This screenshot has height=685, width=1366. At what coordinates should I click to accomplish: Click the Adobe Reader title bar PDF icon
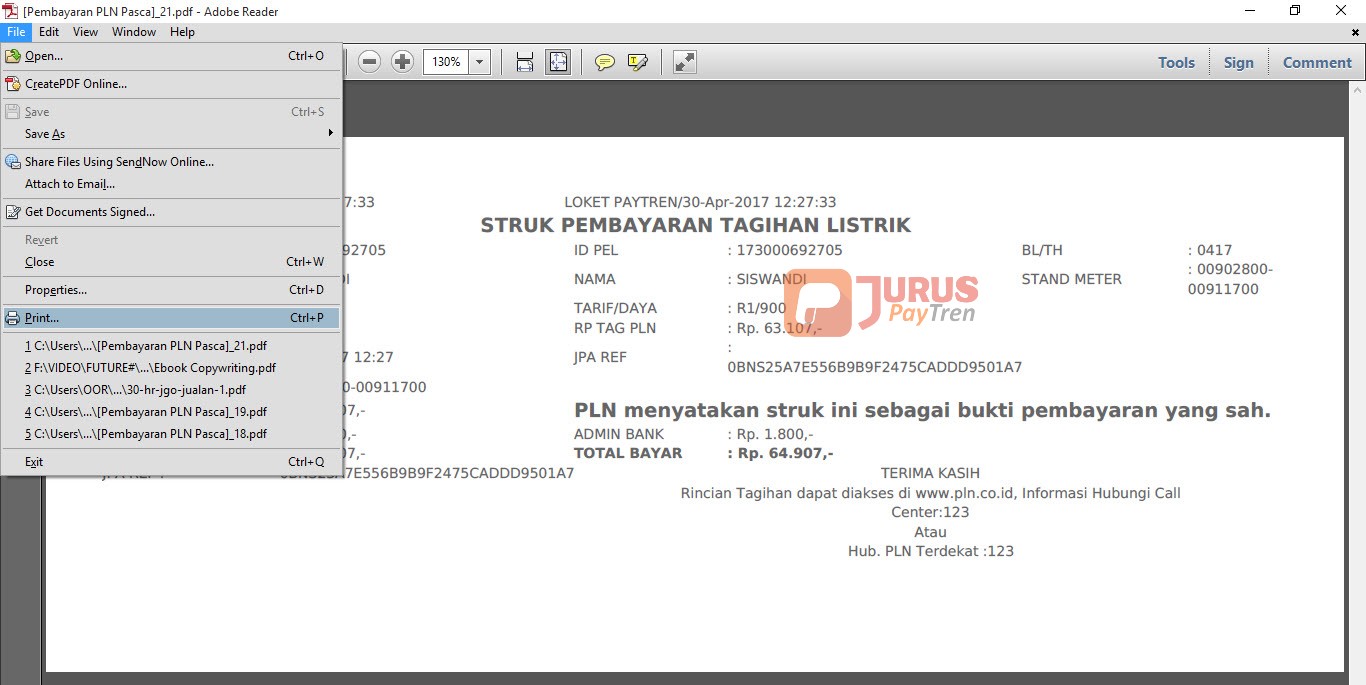11,11
